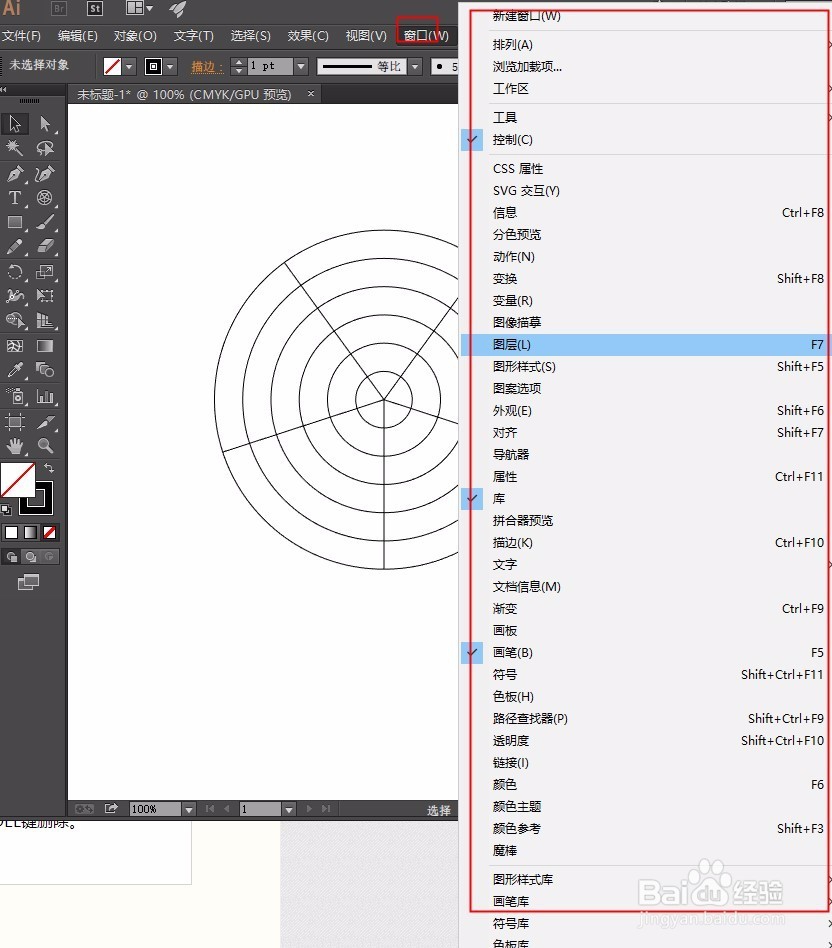The width and height of the screenshot is (832, 948).
Task: Select the Free Transform tool
Action: 45,296
